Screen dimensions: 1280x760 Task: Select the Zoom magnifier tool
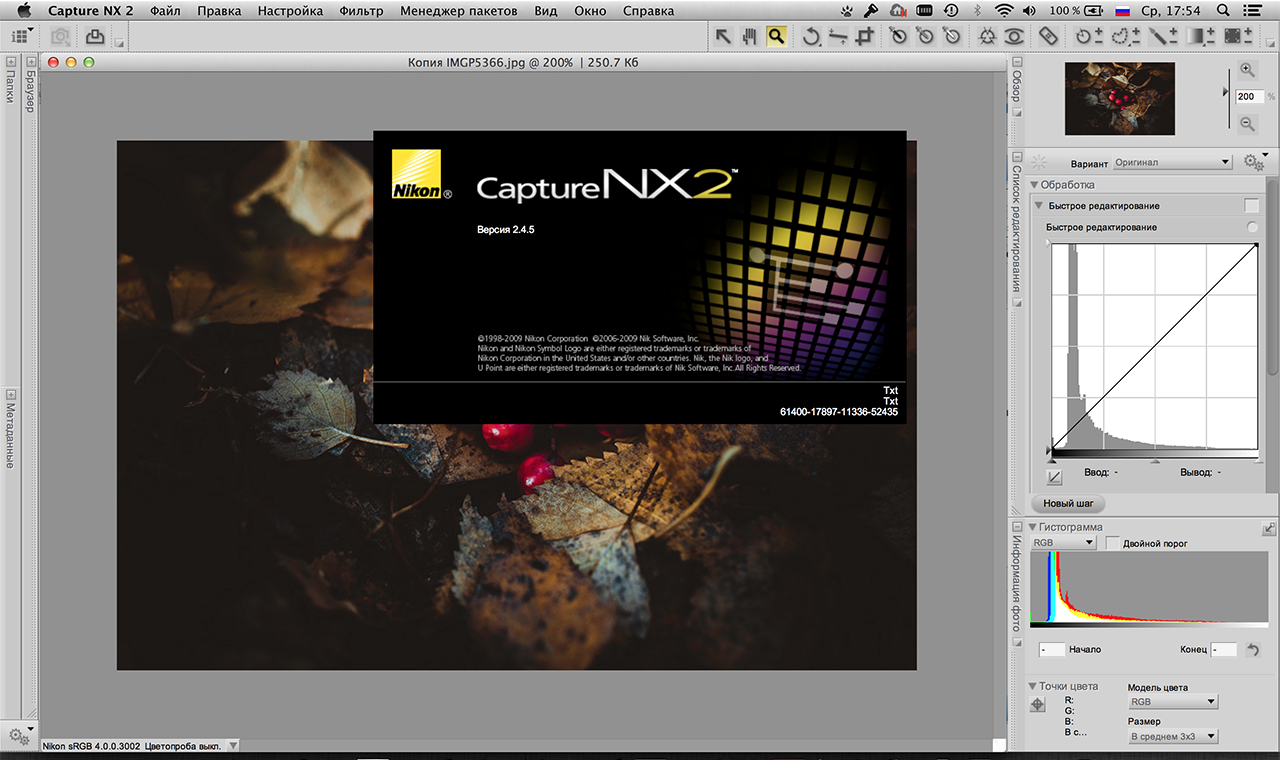coord(776,37)
